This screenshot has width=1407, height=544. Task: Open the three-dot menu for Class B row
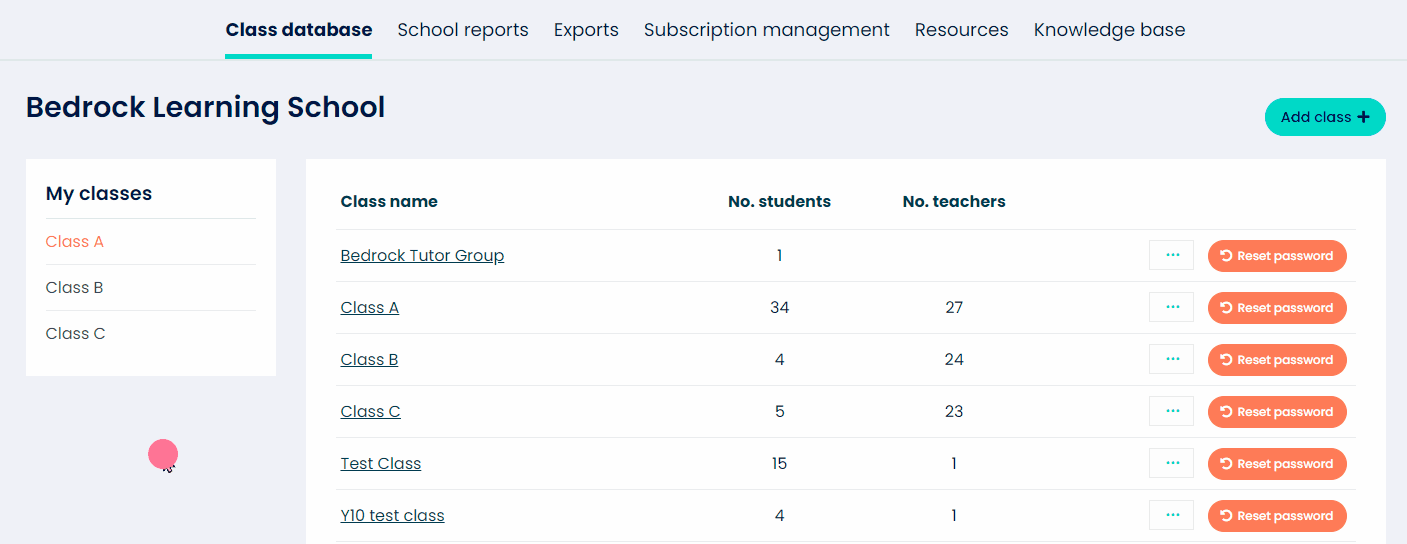pos(1171,360)
